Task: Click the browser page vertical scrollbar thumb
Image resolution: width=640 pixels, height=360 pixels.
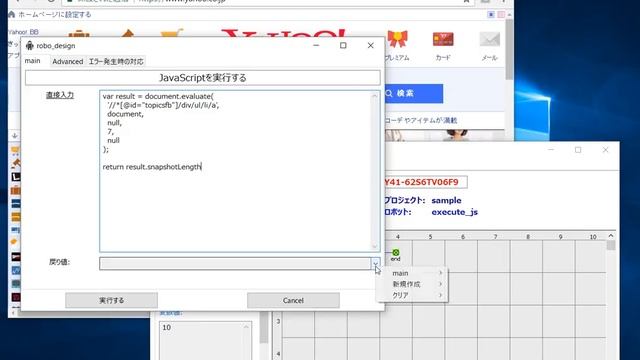Action: (509, 49)
